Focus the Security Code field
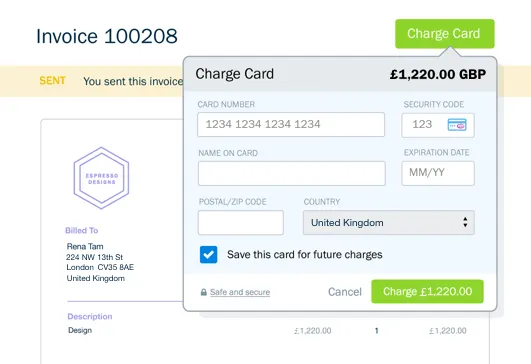Screen dimensions: 531x364 438,125
